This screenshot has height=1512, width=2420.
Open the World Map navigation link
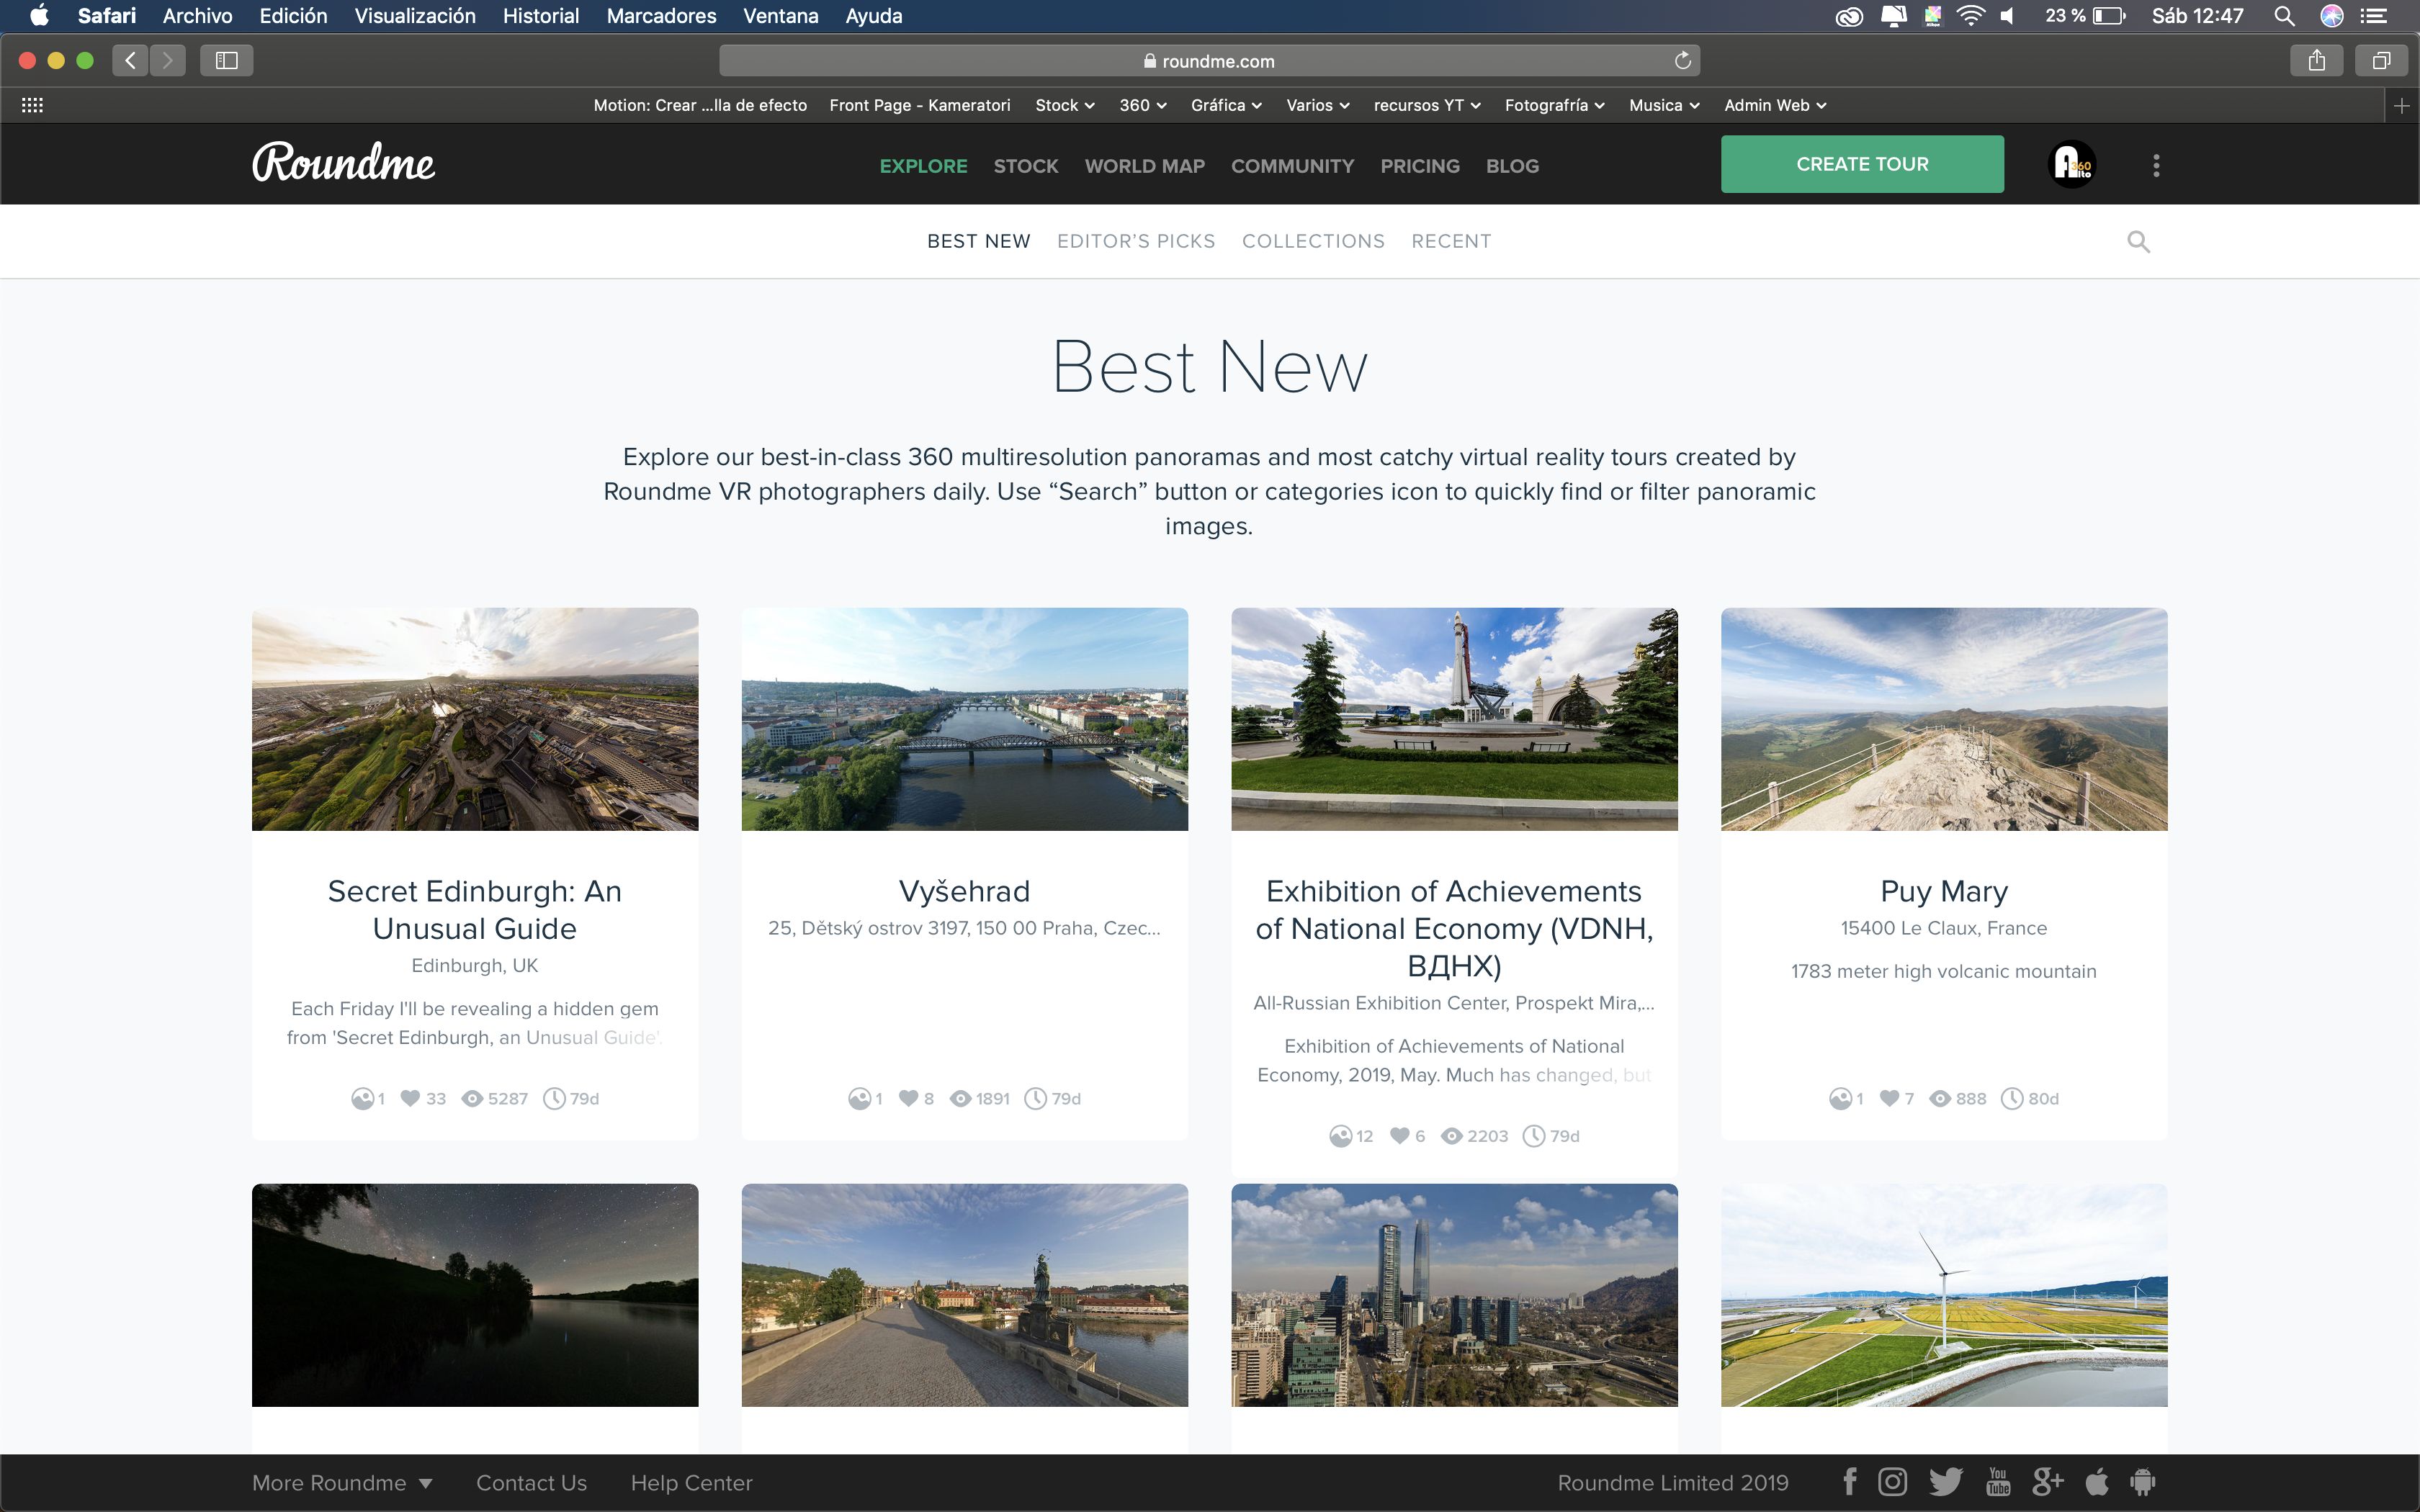pos(1144,166)
